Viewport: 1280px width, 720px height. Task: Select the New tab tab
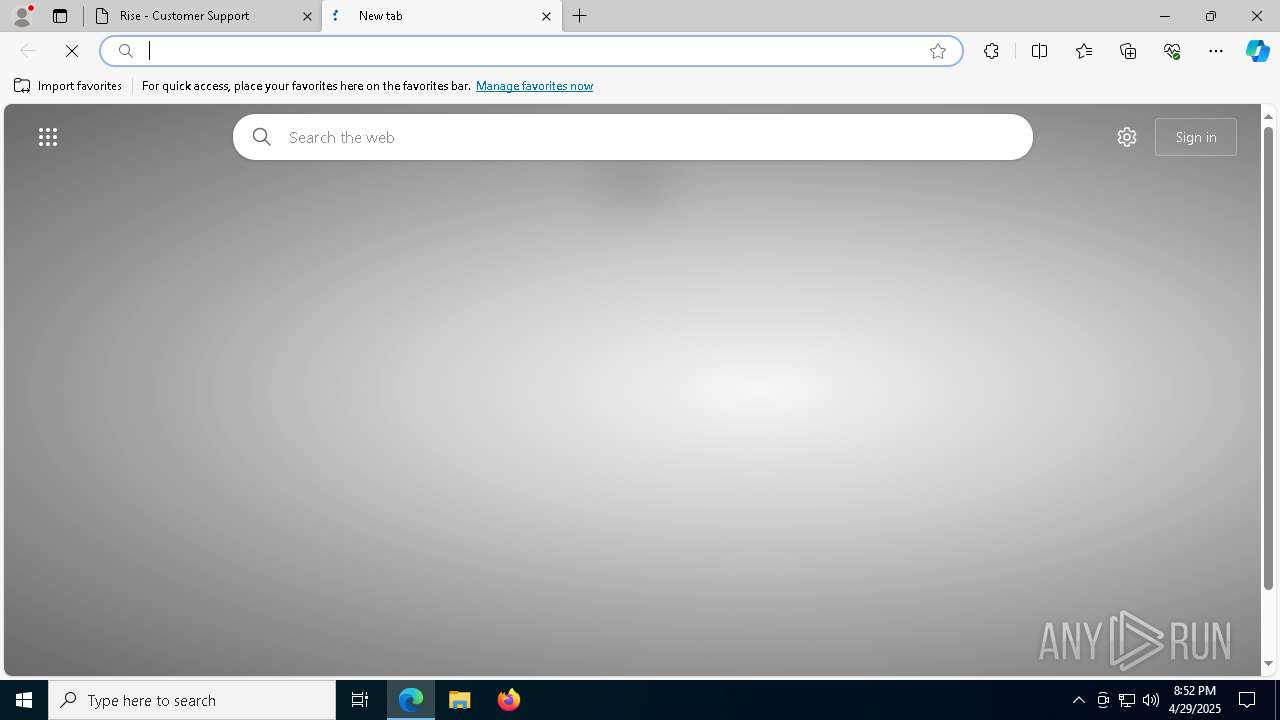(x=442, y=16)
